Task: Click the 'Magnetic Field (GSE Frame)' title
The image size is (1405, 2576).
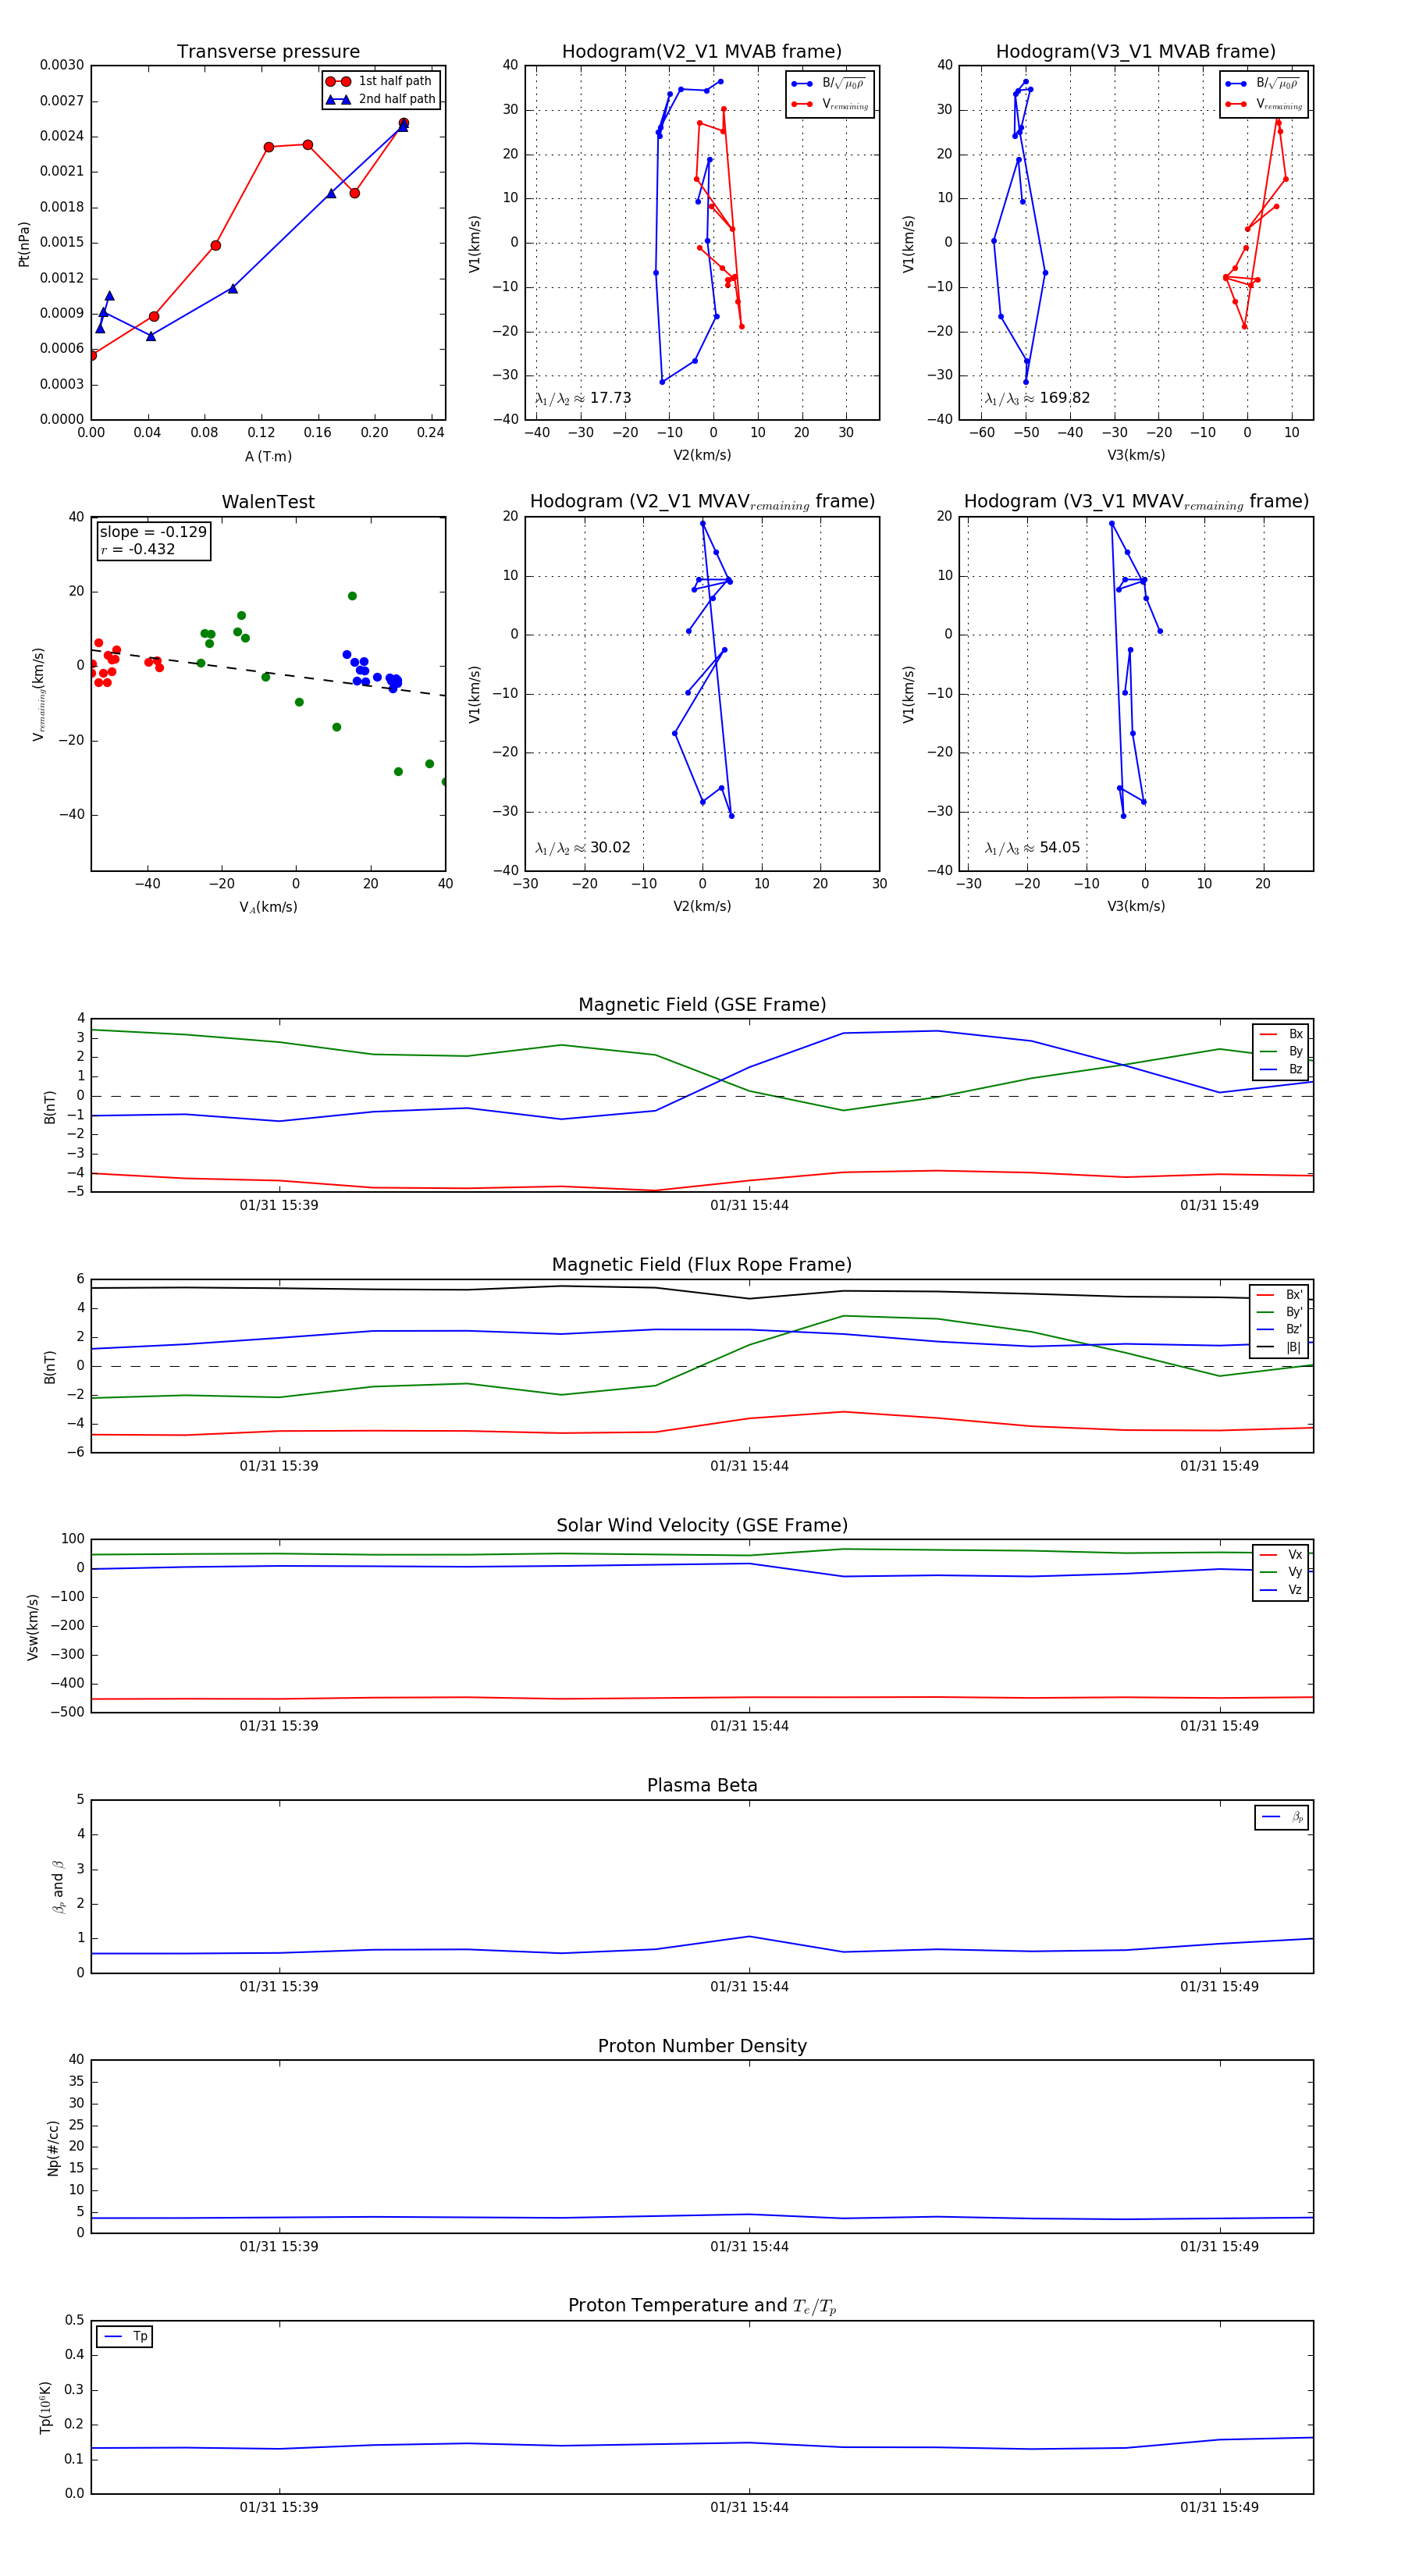Action: (702, 1005)
